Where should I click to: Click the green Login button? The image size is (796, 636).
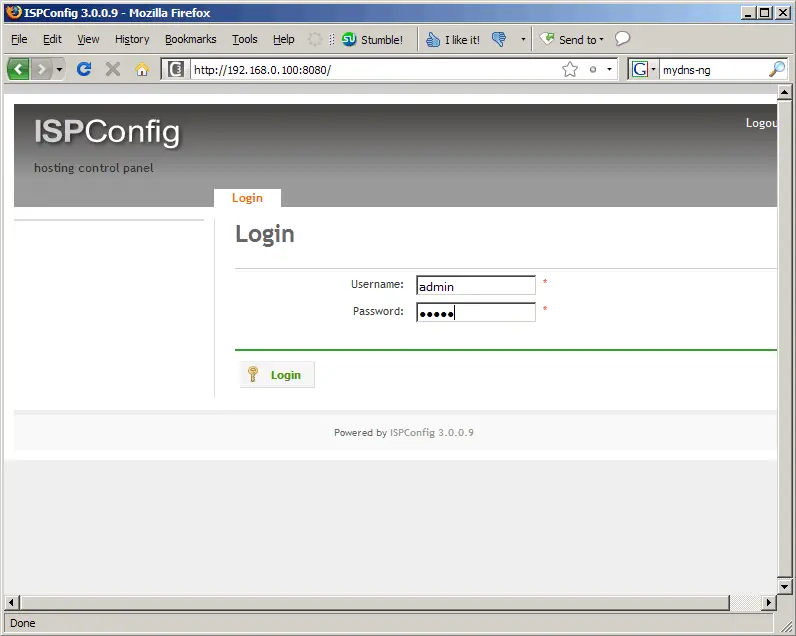coord(277,375)
